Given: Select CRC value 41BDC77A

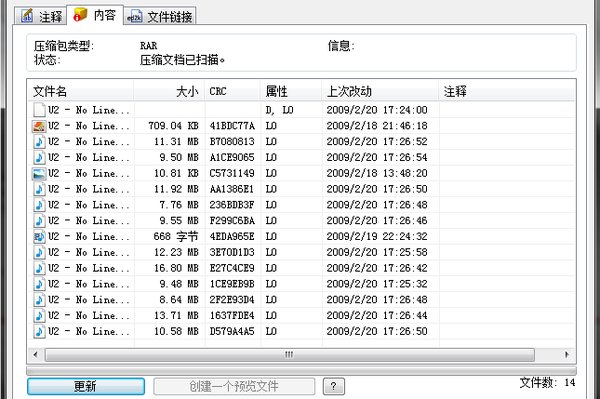Looking at the screenshot, I should point(232,126).
